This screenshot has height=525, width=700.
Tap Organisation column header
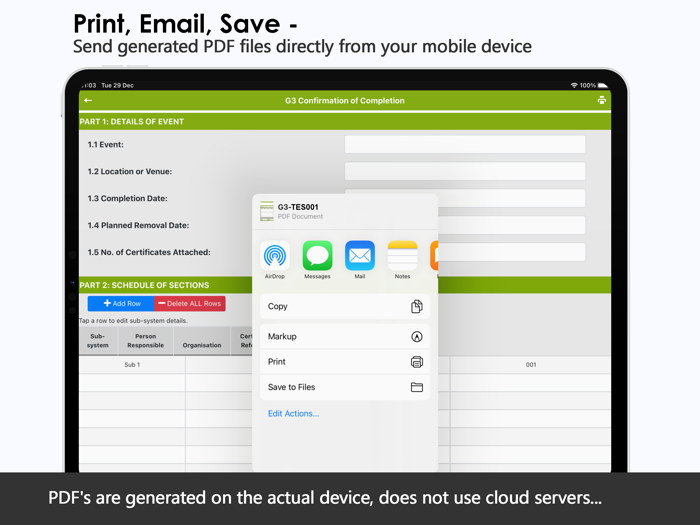[202, 341]
